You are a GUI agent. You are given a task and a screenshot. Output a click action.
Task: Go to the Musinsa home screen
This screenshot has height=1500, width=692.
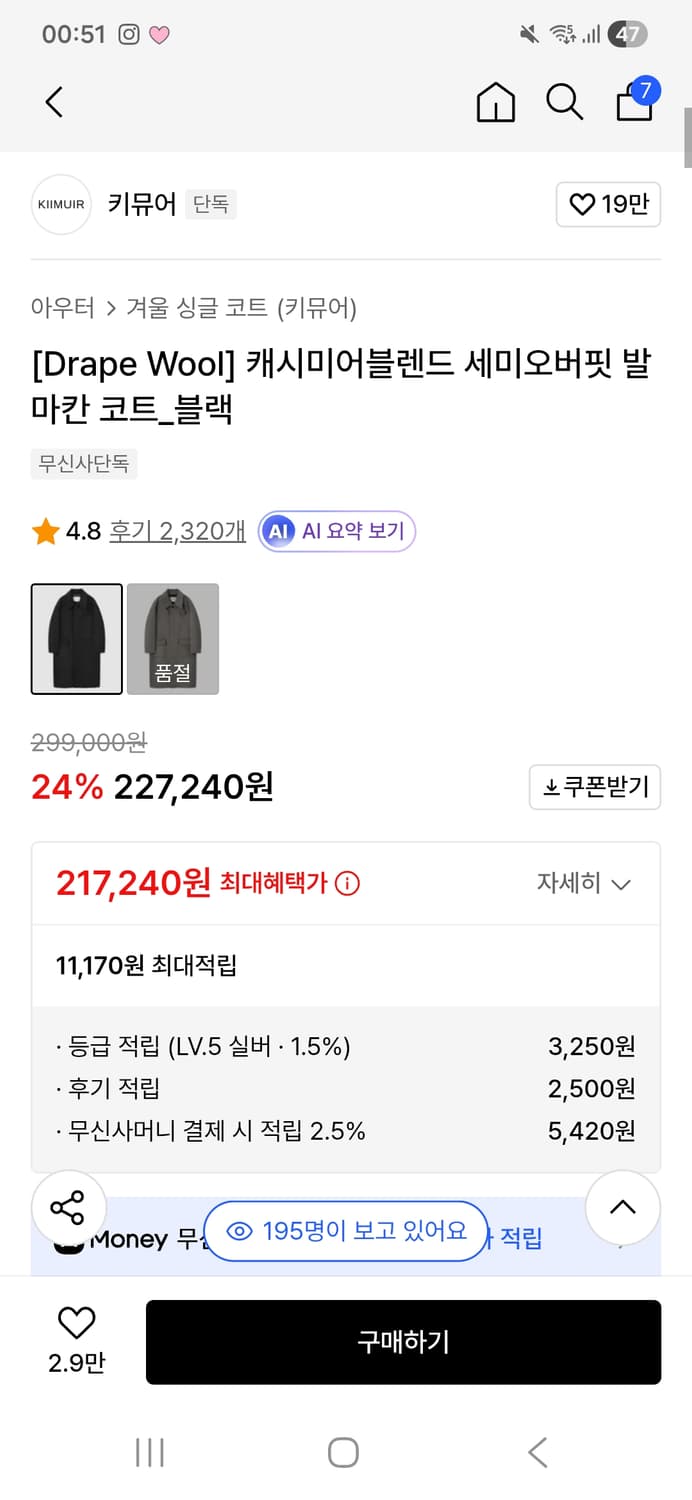point(495,102)
